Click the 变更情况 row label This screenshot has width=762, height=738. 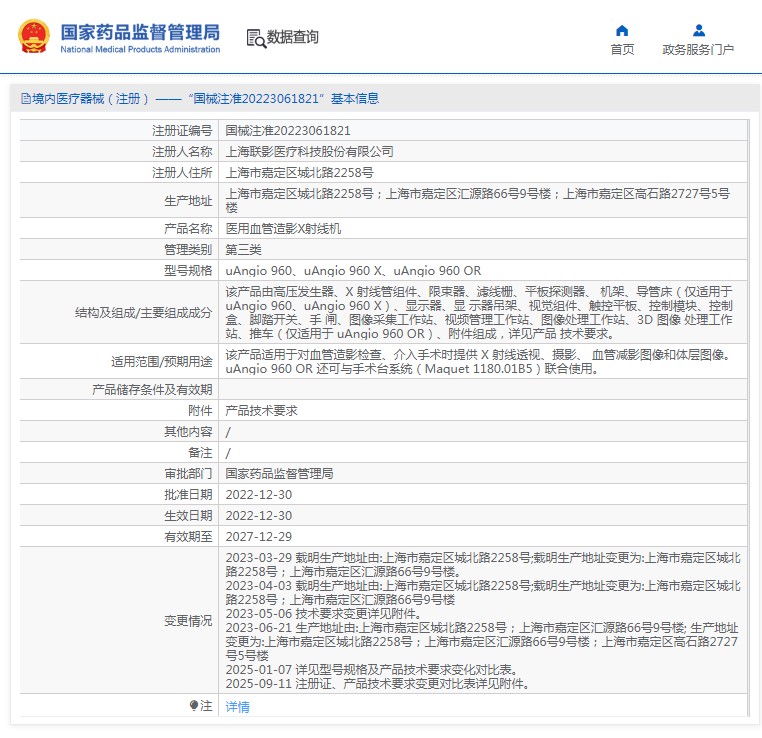[188, 621]
